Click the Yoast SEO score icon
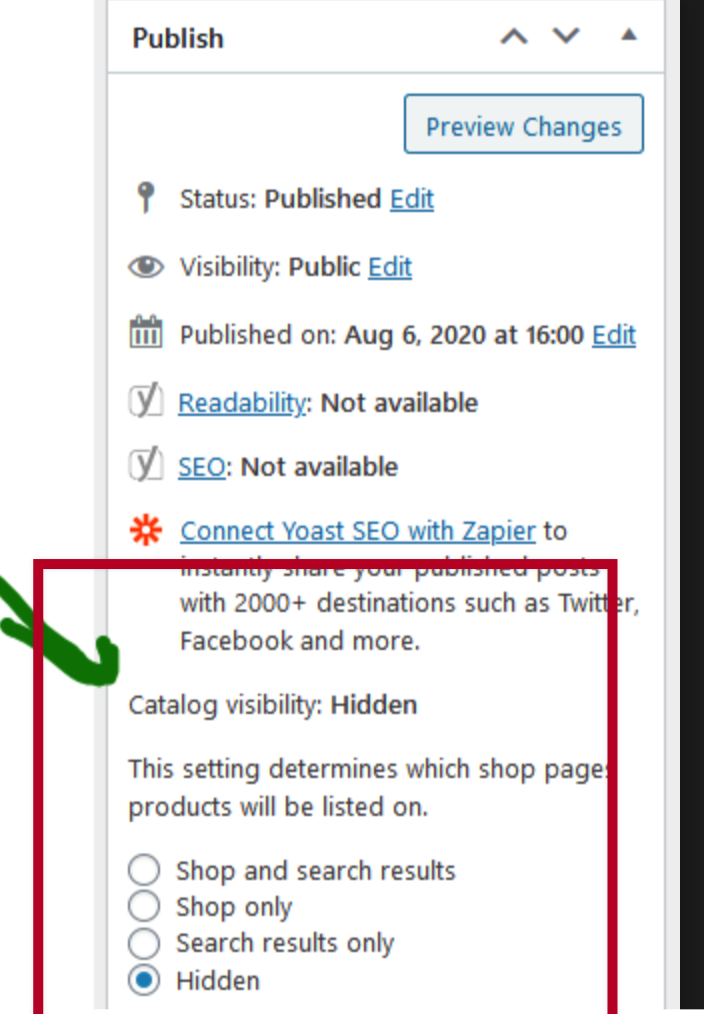The width and height of the screenshot is (704, 1014). [146, 465]
